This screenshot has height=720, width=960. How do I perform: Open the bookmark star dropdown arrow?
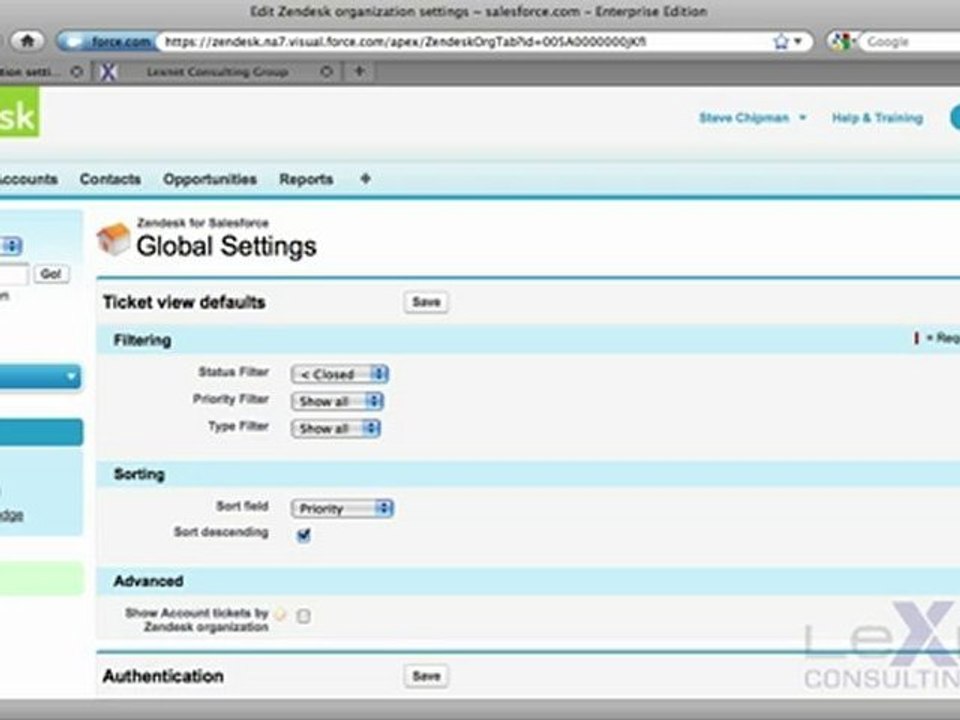[798, 42]
